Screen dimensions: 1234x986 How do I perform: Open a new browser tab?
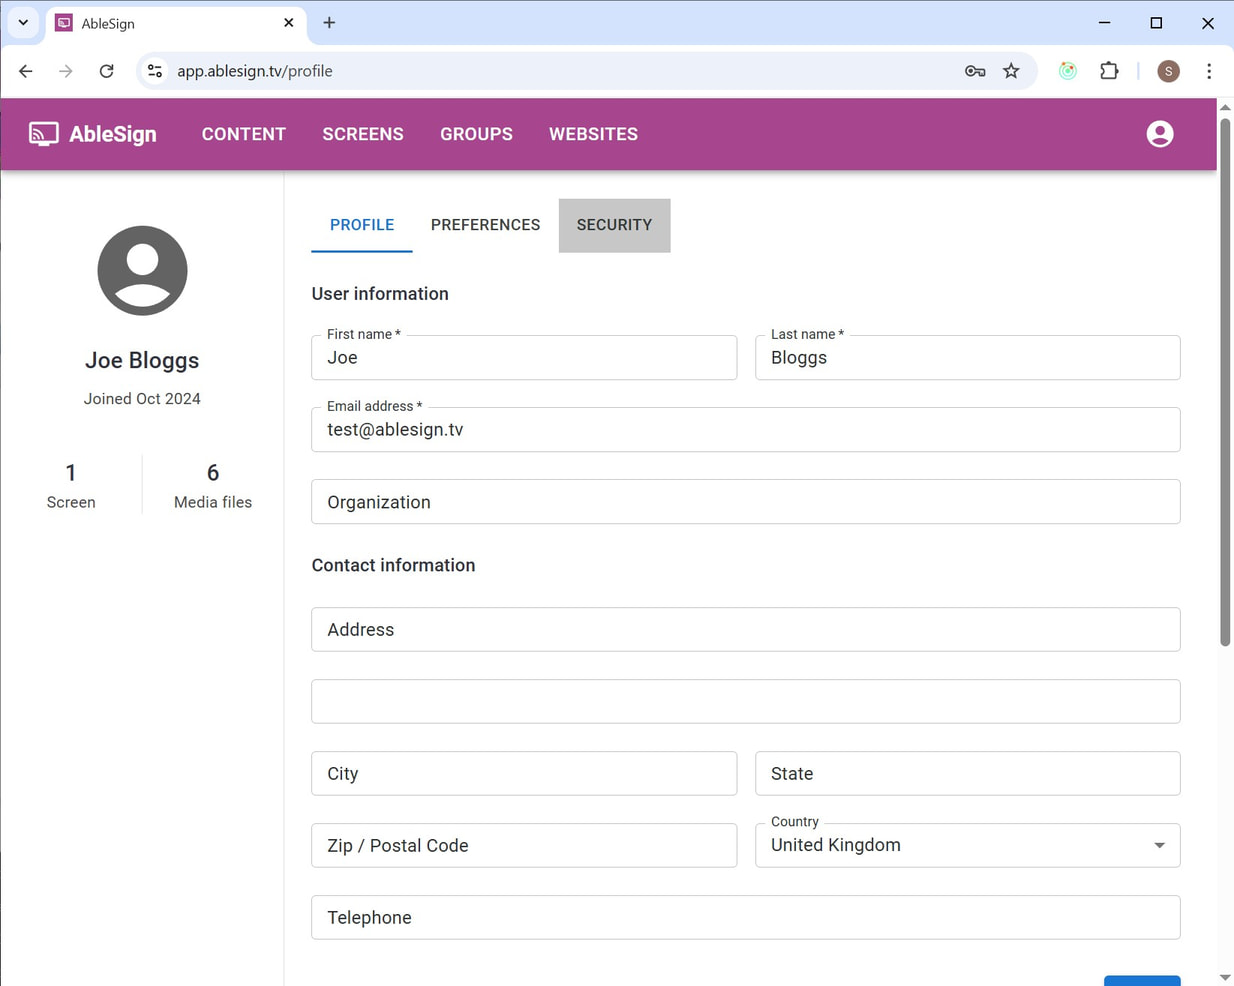coord(329,22)
